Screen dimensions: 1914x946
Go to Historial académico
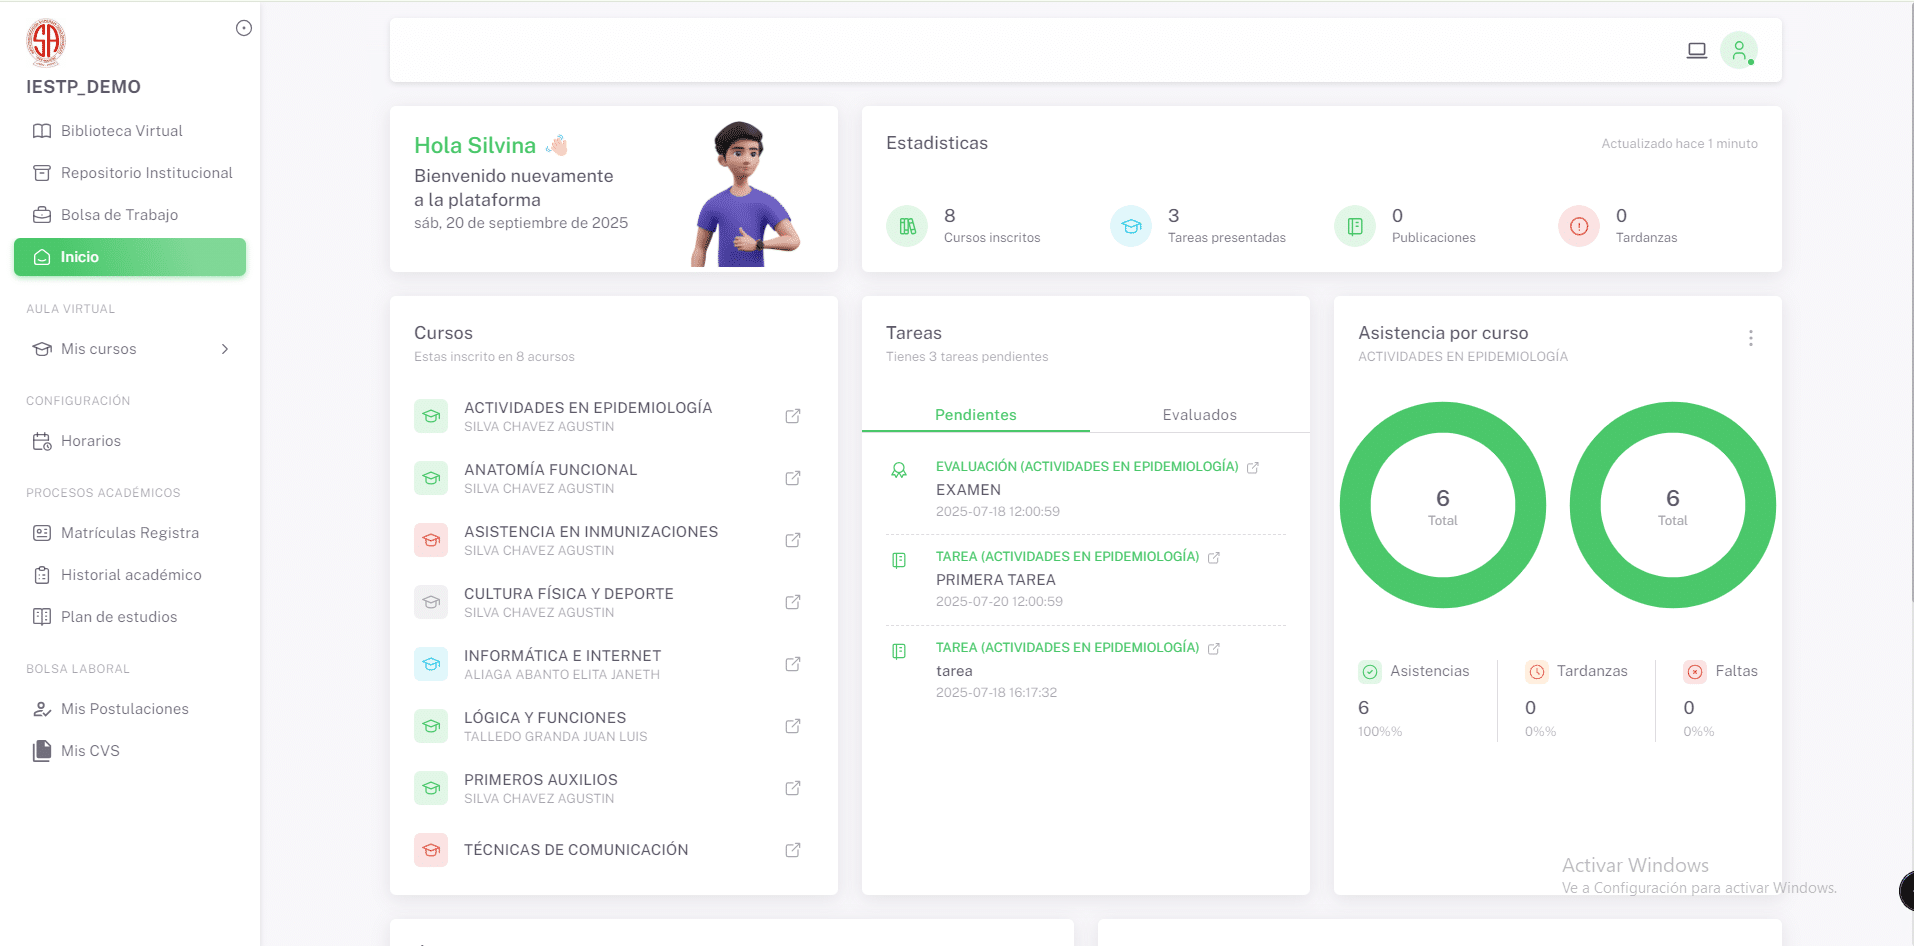(131, 575)
